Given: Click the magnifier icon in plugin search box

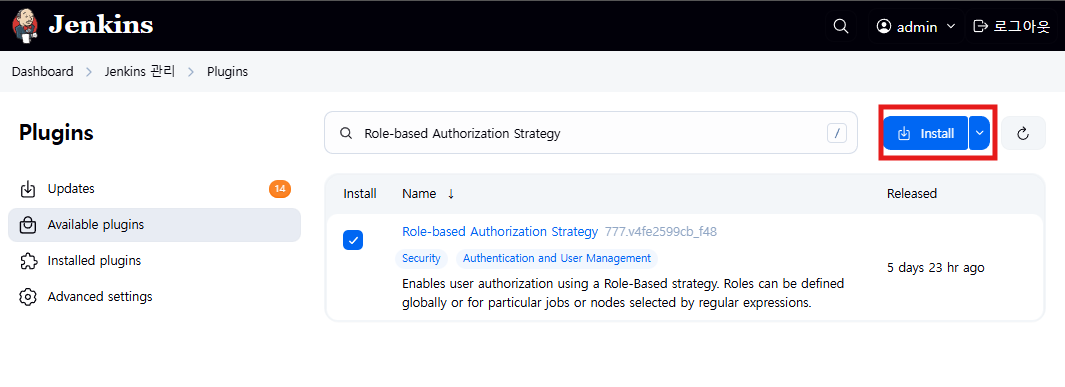Looking at the screenshot, I should [x=346, y=134].
